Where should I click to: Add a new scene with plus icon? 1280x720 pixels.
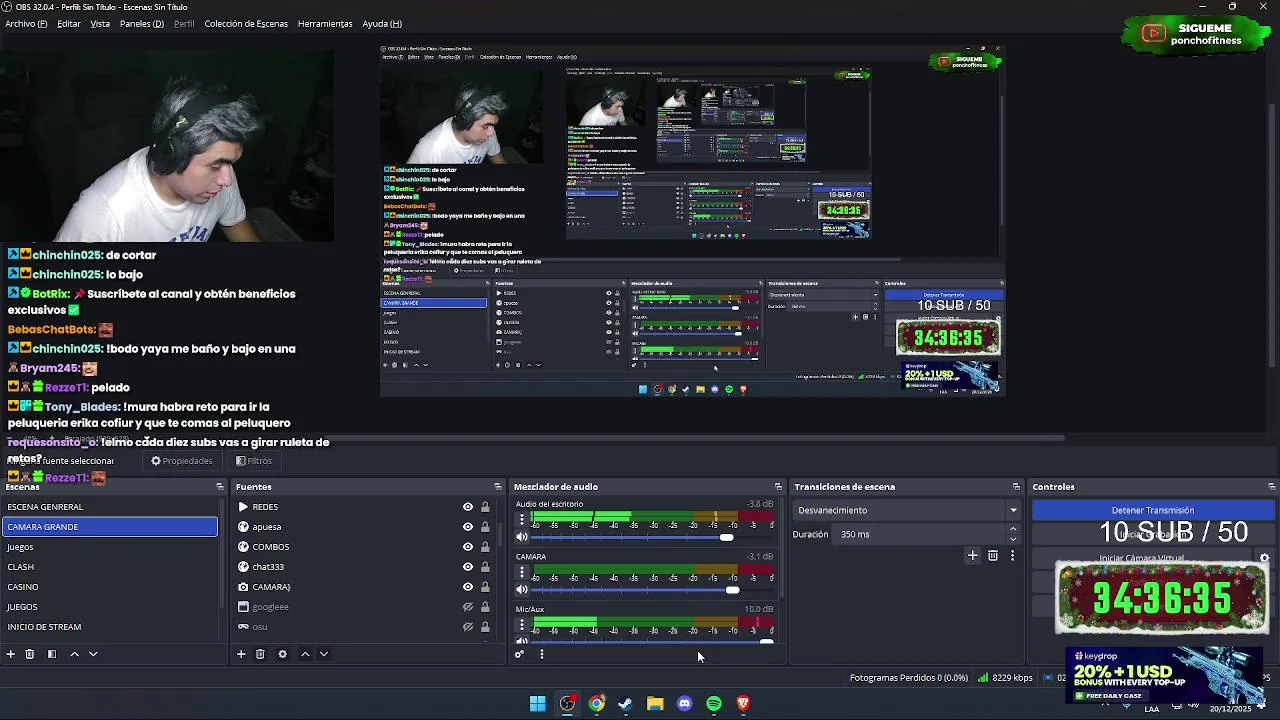pyautogui.click(x=11, y=654)
